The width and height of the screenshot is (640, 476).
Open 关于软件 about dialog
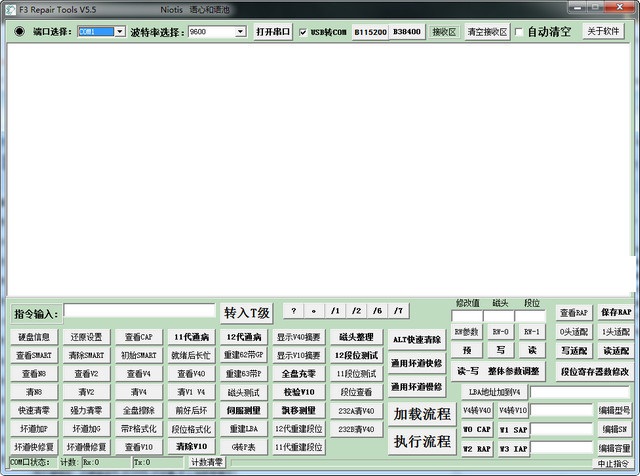point(603,31)
